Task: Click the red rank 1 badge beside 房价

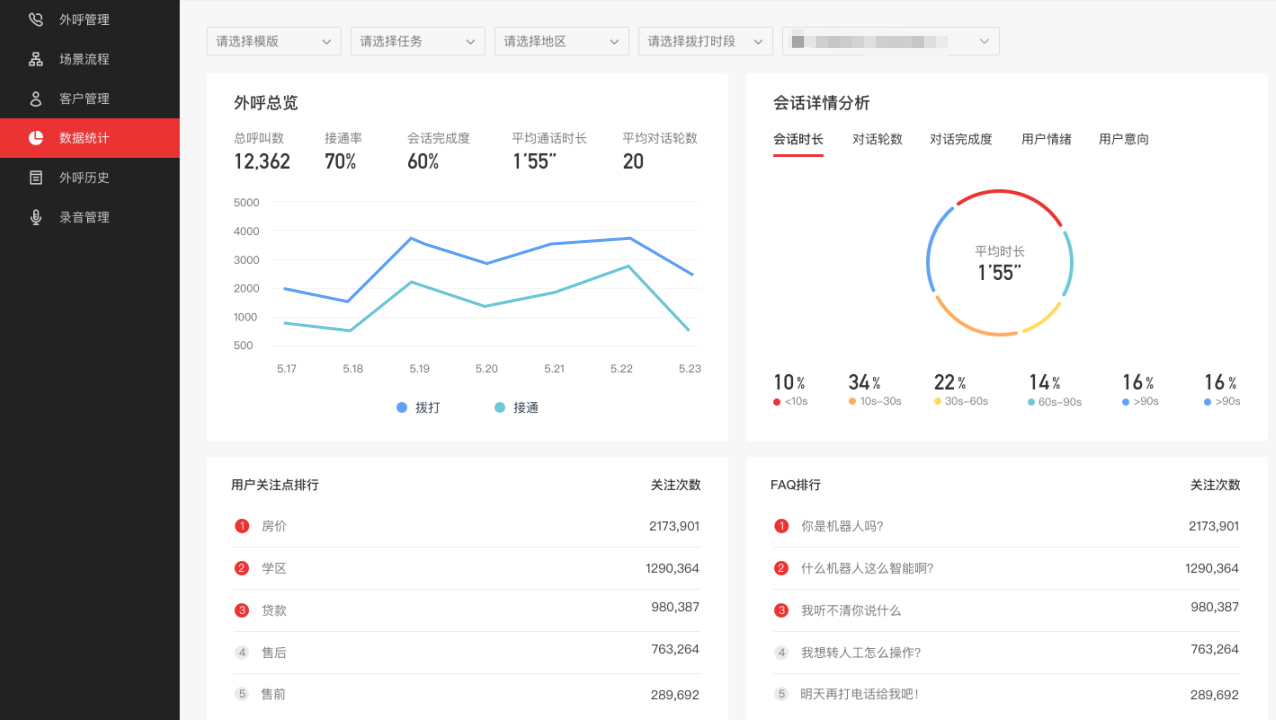Action: pos(242,526)
